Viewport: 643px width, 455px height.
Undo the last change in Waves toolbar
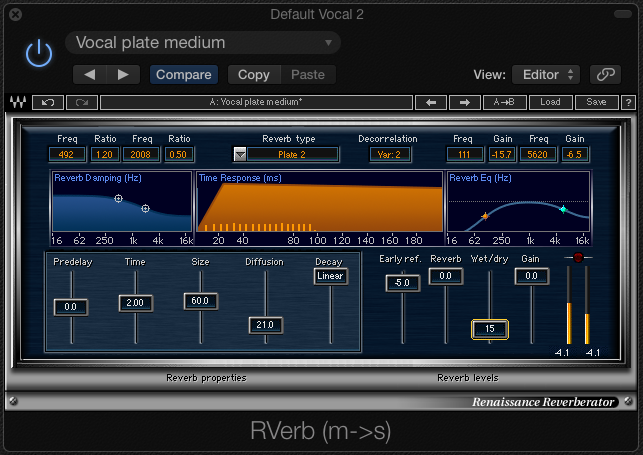click(x=48, y=102)
